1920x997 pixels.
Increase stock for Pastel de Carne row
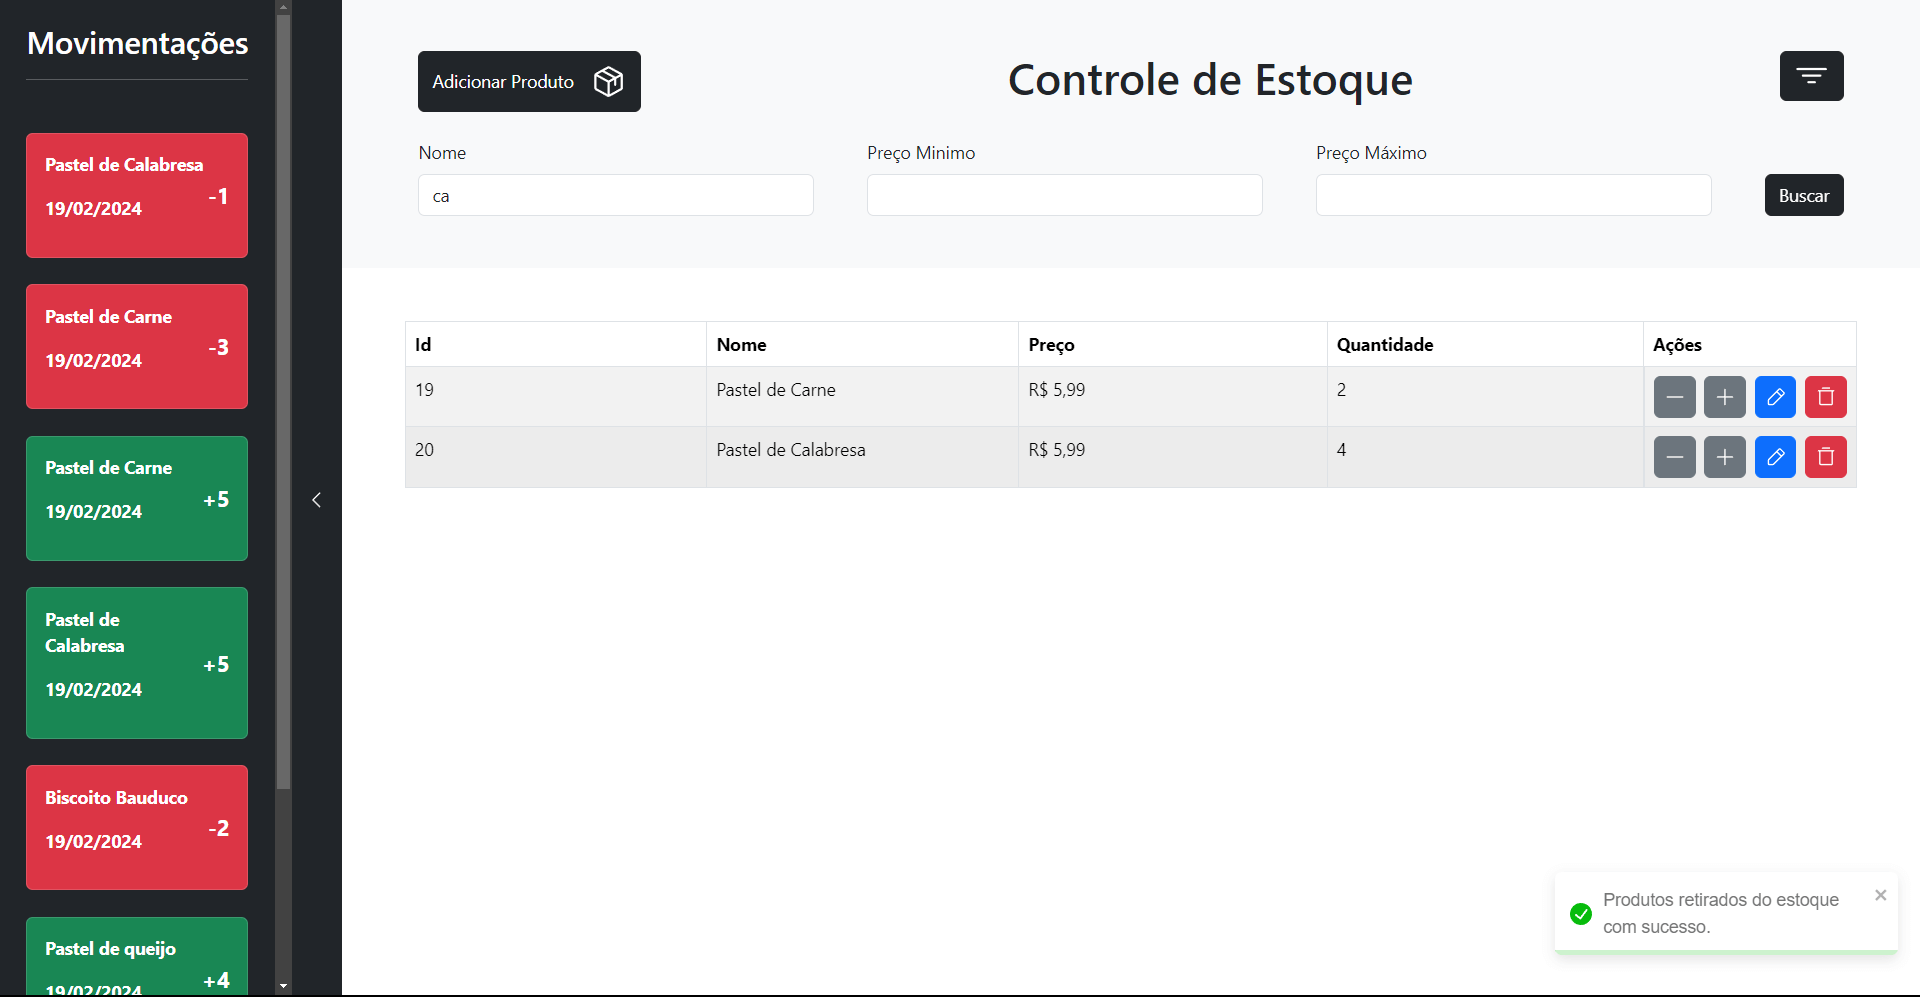click(1725, 397)
